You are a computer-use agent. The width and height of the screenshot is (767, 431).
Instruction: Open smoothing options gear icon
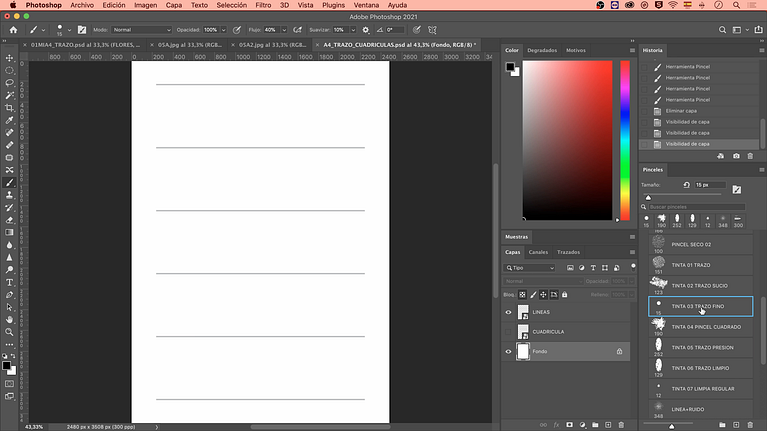365,30
